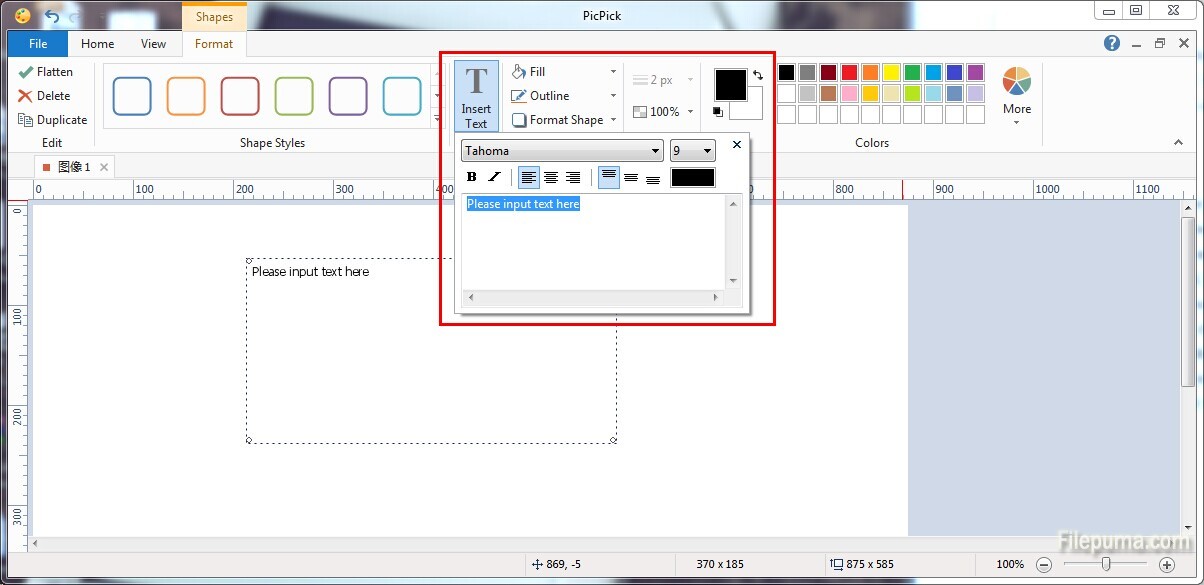The image size is (1204, 585).
Task: Click into the text input area
Action: (x=595, y=245)
